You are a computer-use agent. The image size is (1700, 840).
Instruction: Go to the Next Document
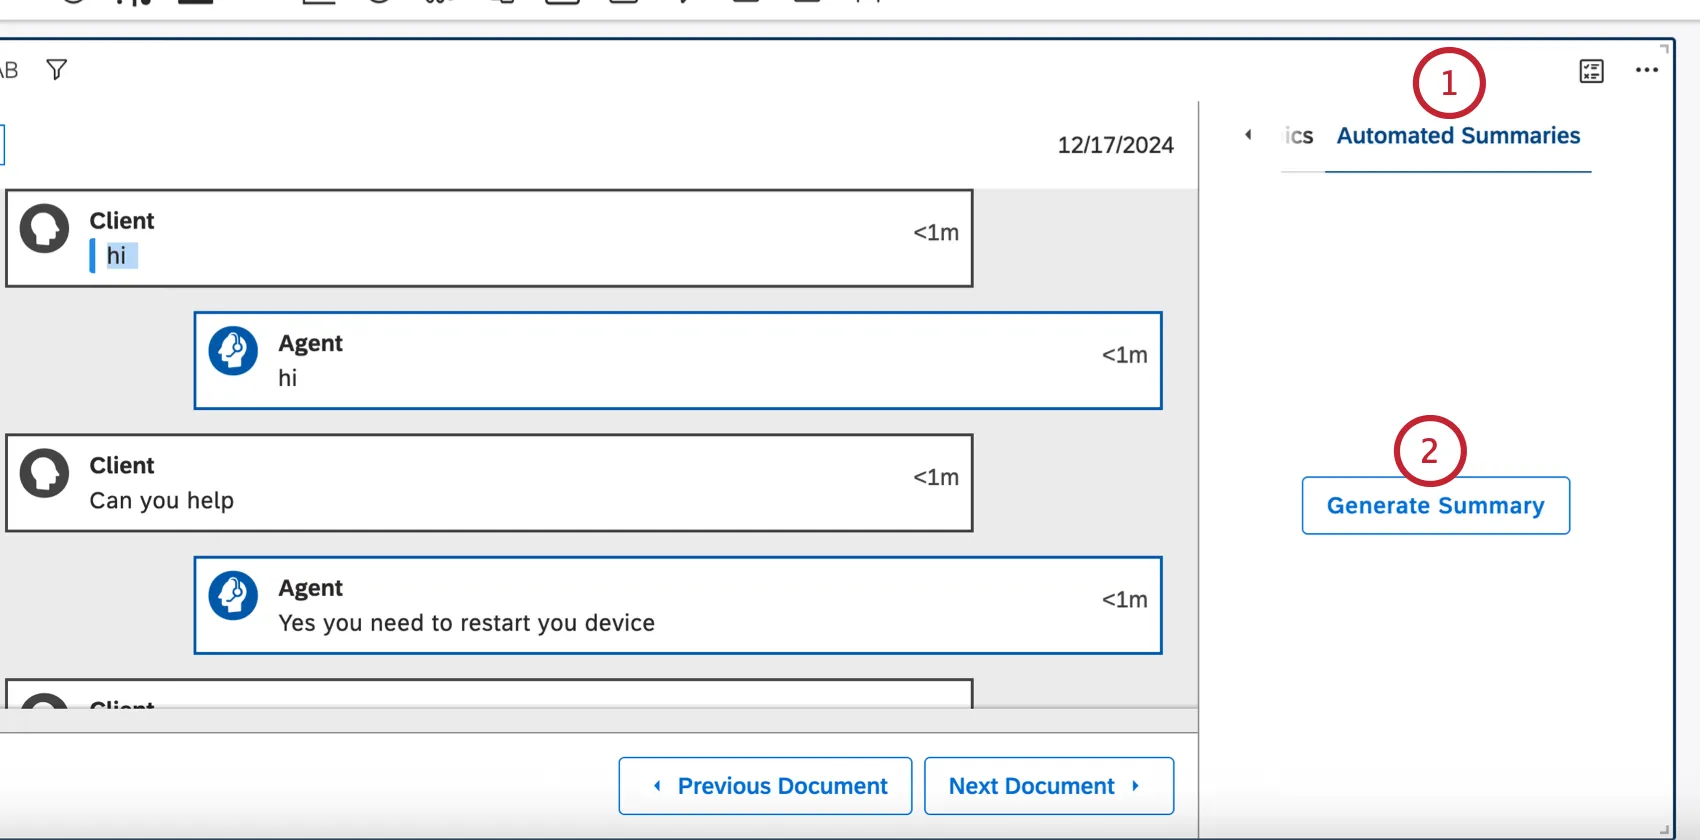click(x=1049, y=786)
